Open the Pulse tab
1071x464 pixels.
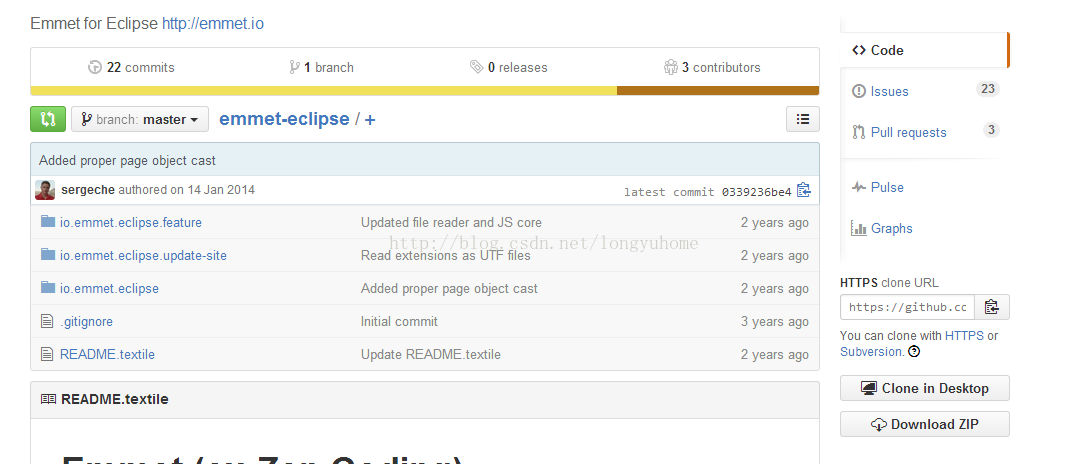887,187
